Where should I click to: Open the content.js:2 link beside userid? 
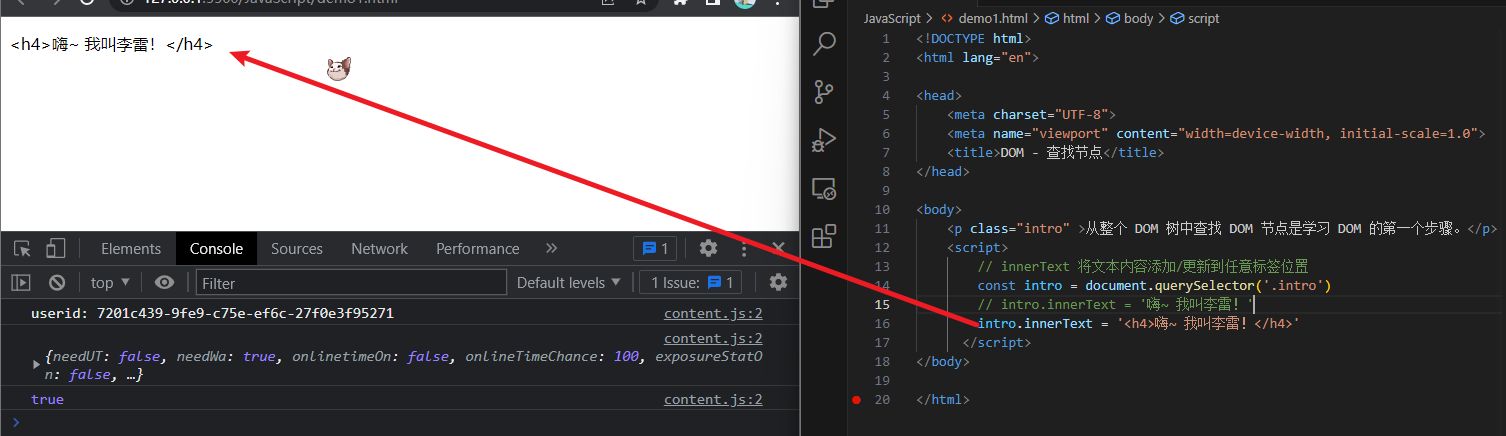point(712,314)
